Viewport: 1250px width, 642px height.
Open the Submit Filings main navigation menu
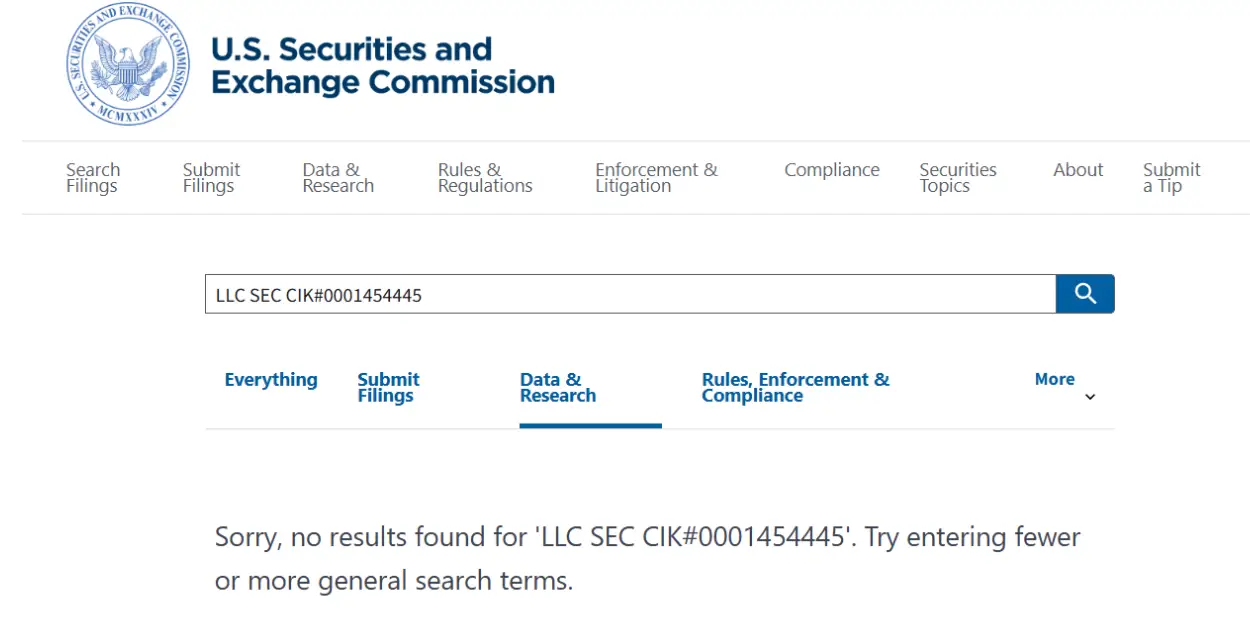[x=211, y=178]
